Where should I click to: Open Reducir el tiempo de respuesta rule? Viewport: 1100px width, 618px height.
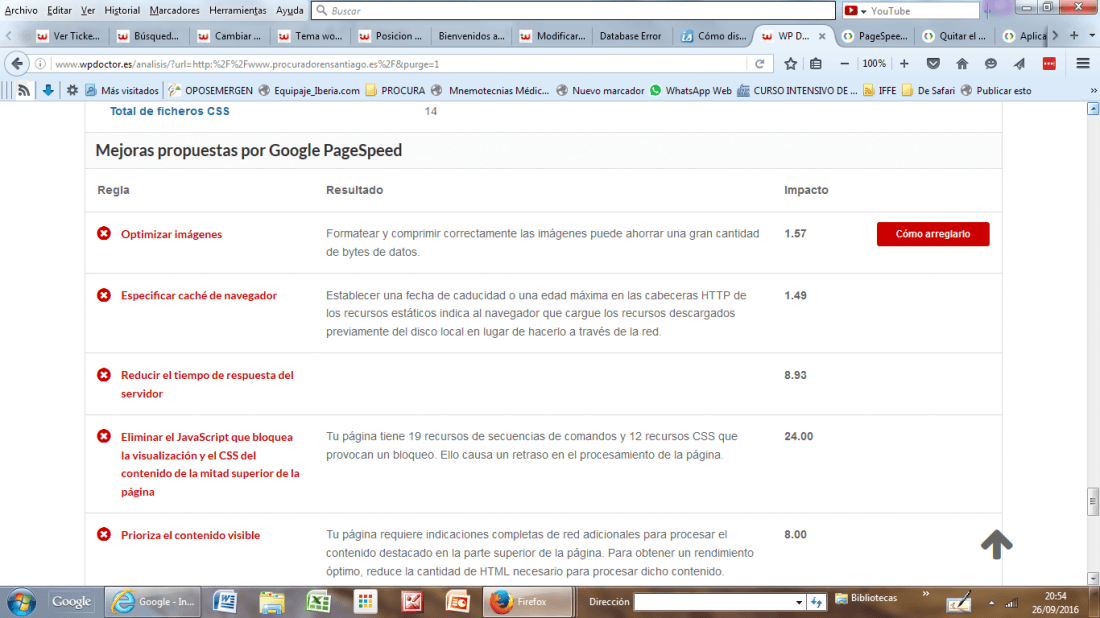(207, 384)
